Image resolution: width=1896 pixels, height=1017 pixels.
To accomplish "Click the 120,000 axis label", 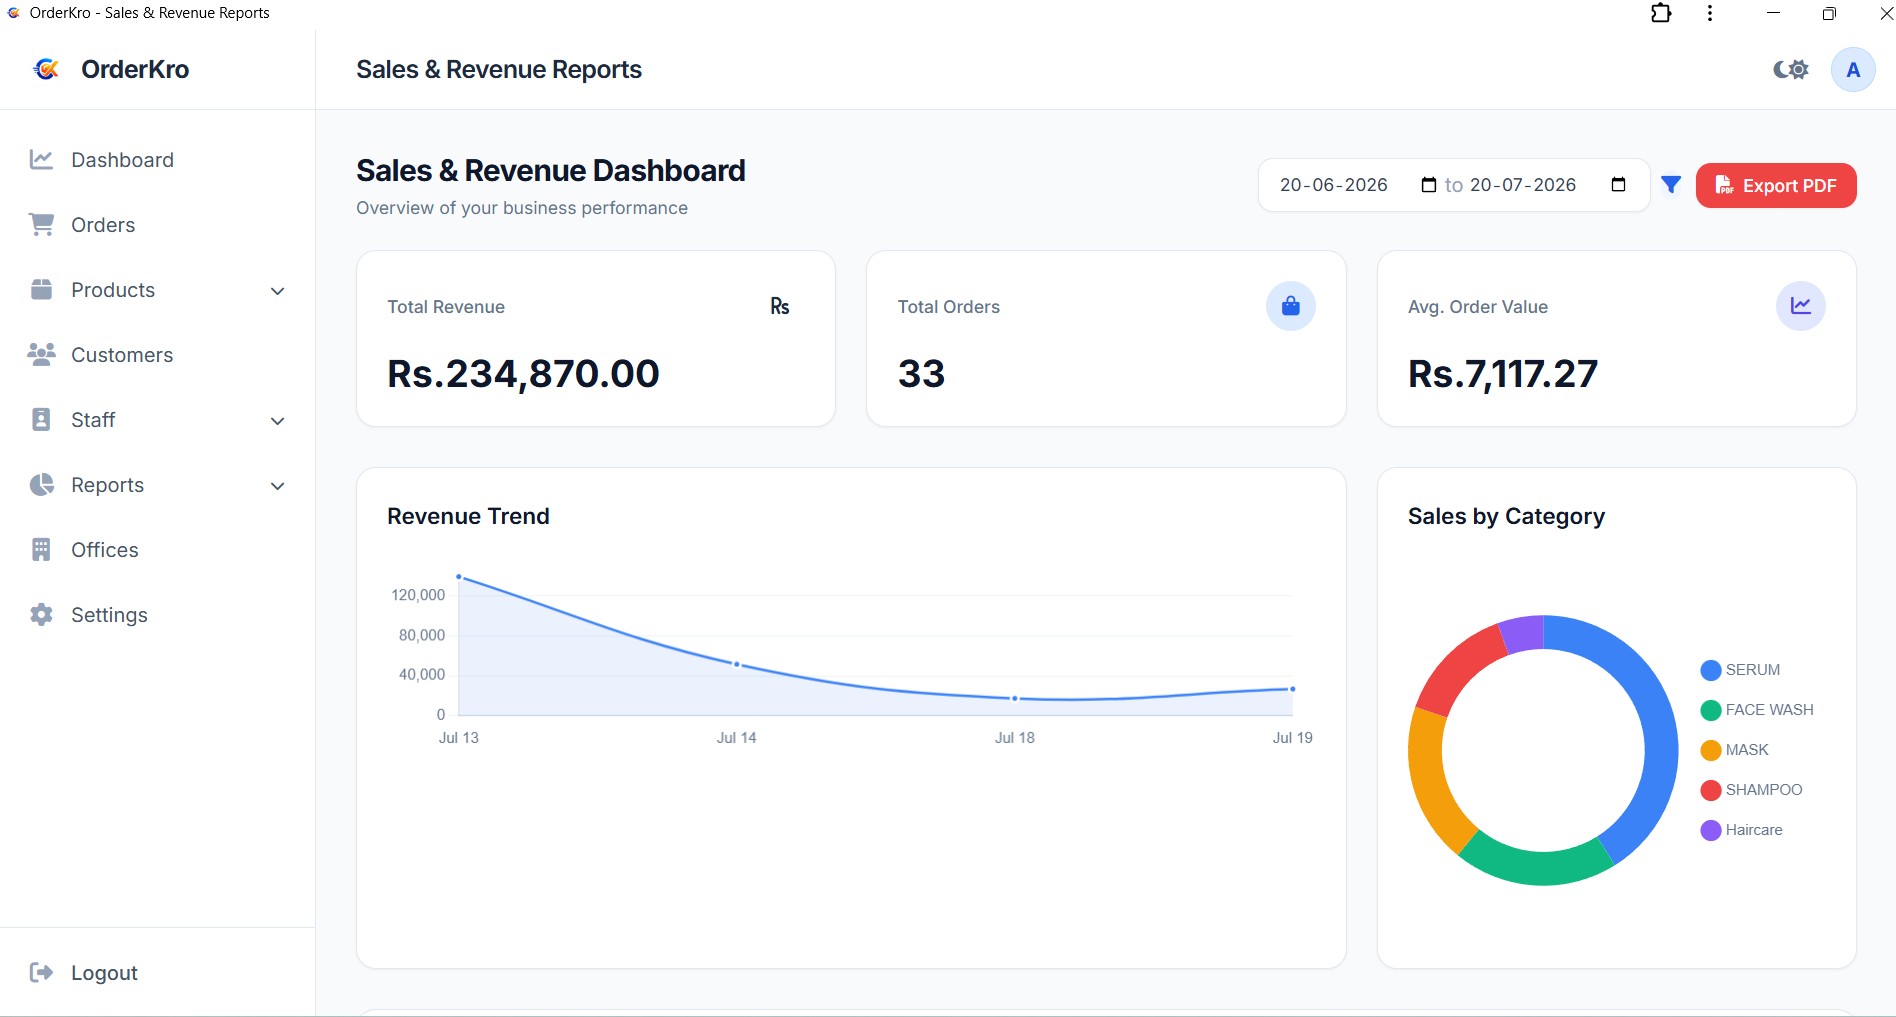I will click(418, 595).
